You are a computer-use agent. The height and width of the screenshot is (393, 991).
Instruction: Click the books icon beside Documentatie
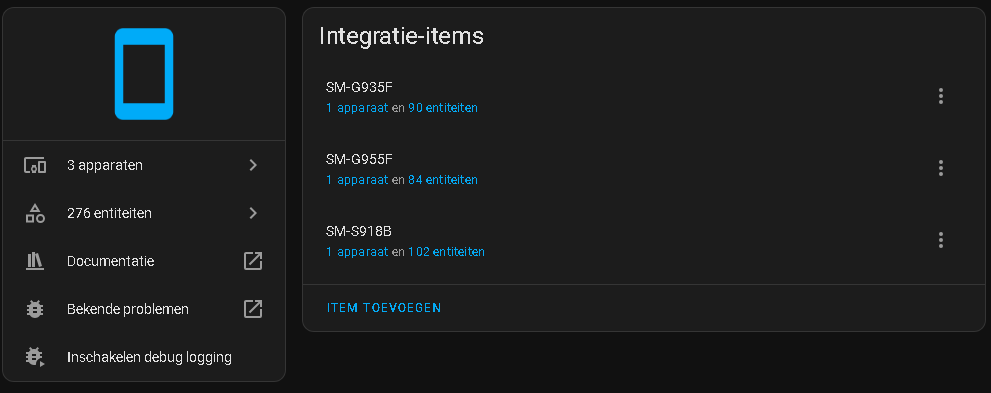pos(35,261)
